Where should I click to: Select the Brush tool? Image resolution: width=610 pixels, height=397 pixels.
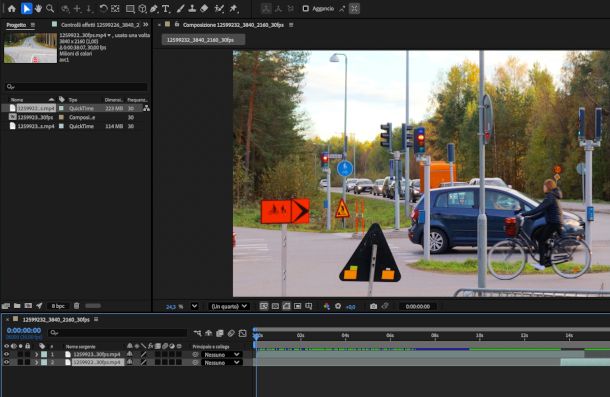180,8
